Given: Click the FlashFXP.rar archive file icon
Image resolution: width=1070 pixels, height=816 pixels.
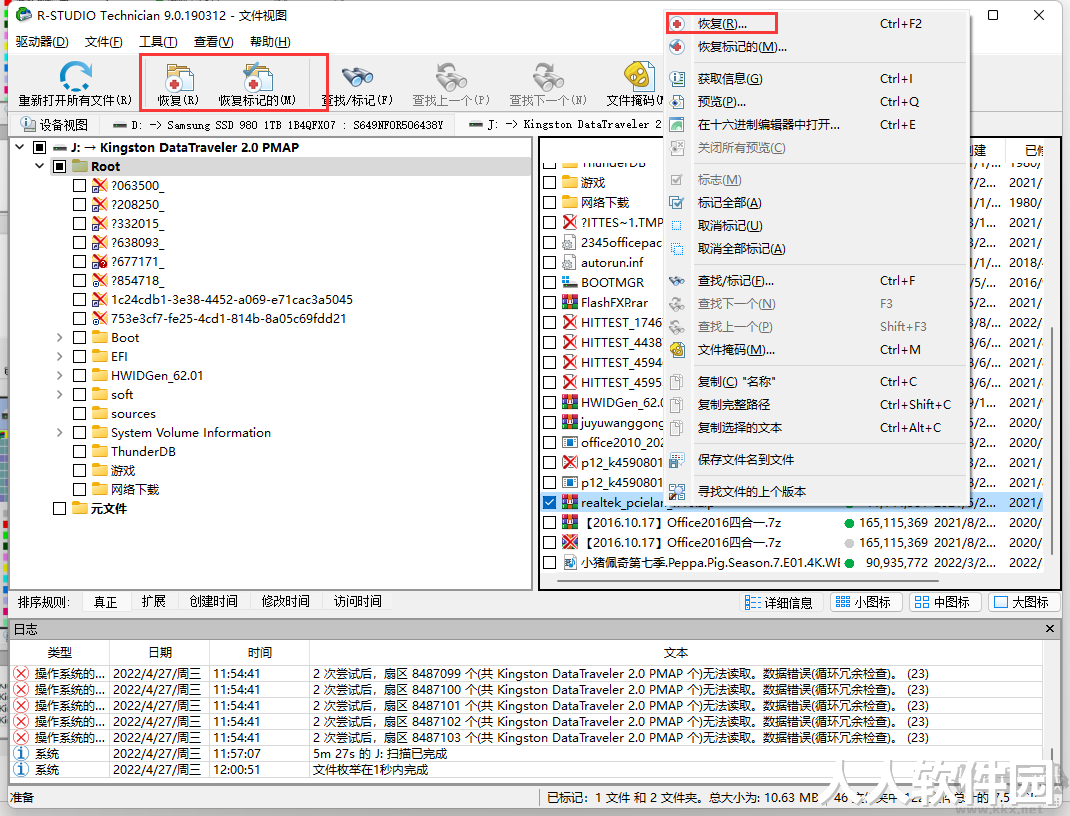Looking at the screenshot, I should (570, 302).
